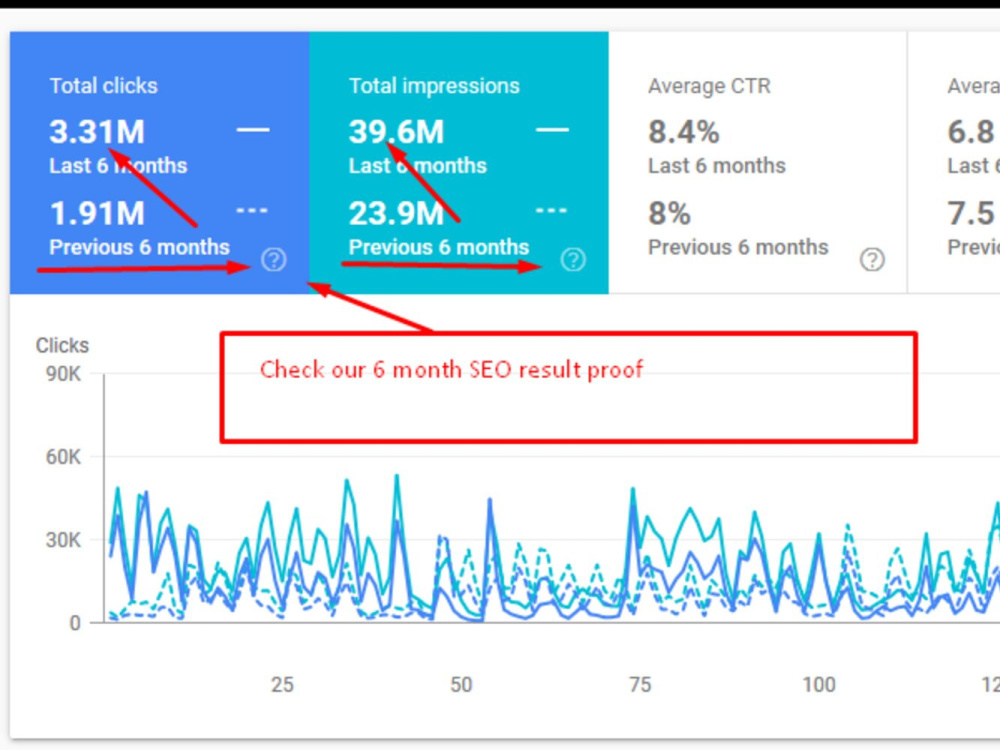Open help icon on Total clicks card
Screen dimensions: 1000x750
point(274,260)
